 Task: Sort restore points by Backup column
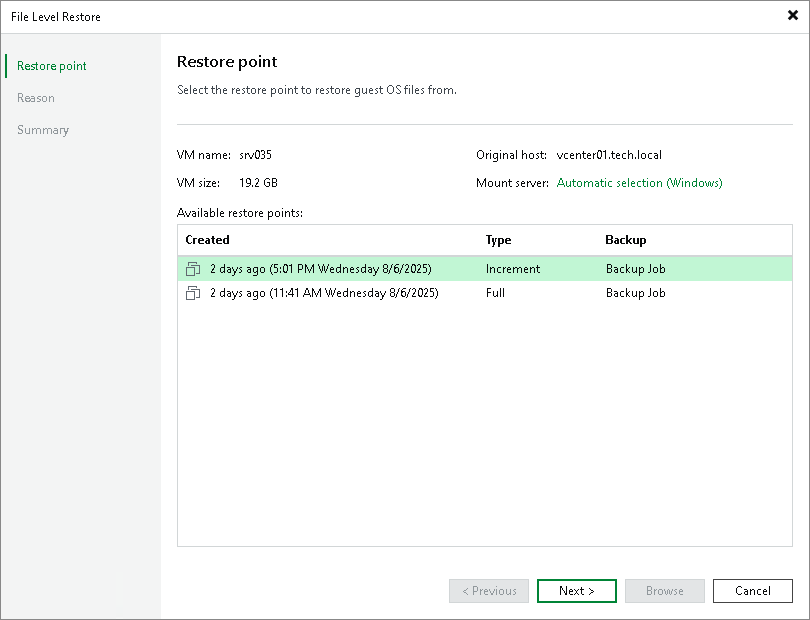[624, 240]
